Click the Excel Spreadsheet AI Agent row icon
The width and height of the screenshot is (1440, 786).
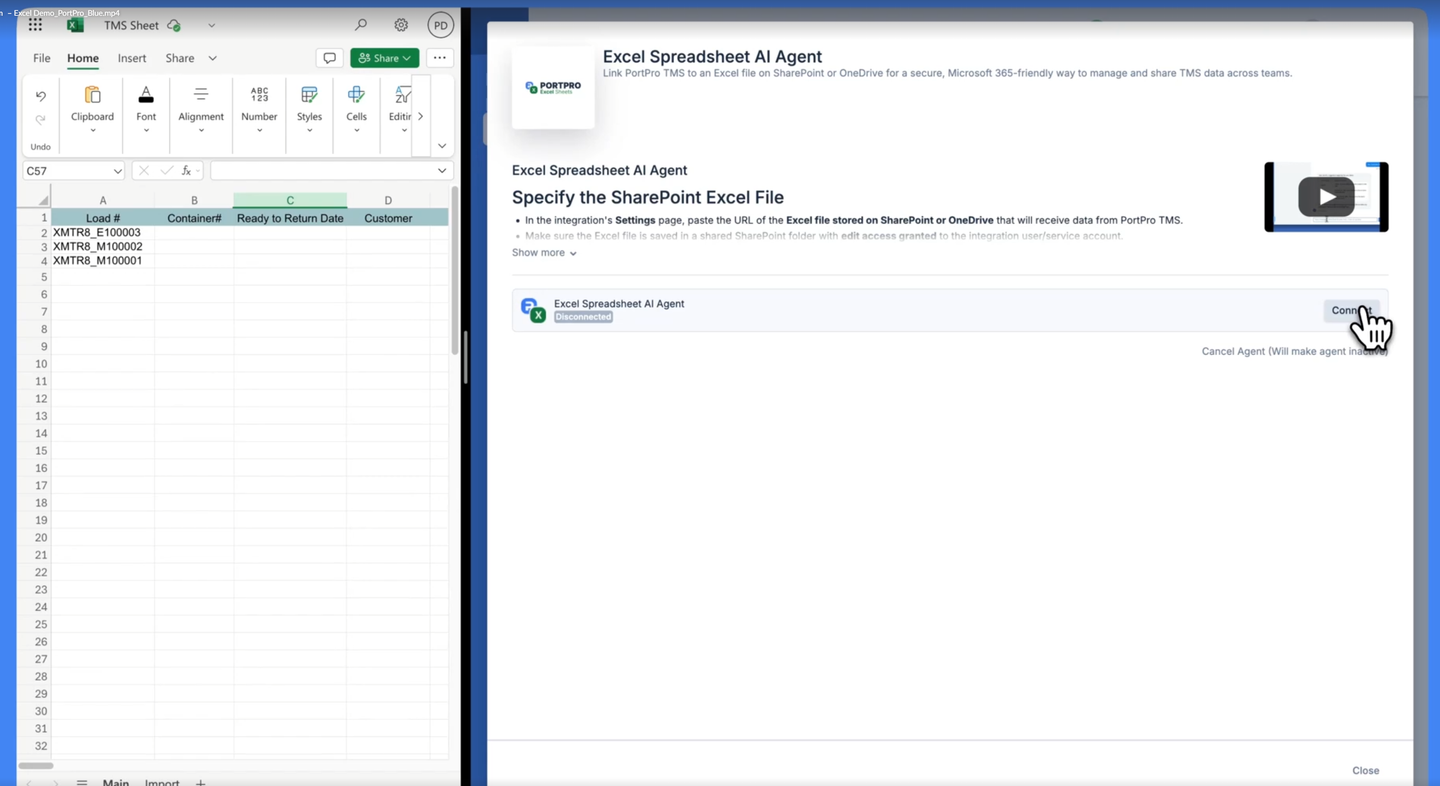click(533, 310)
